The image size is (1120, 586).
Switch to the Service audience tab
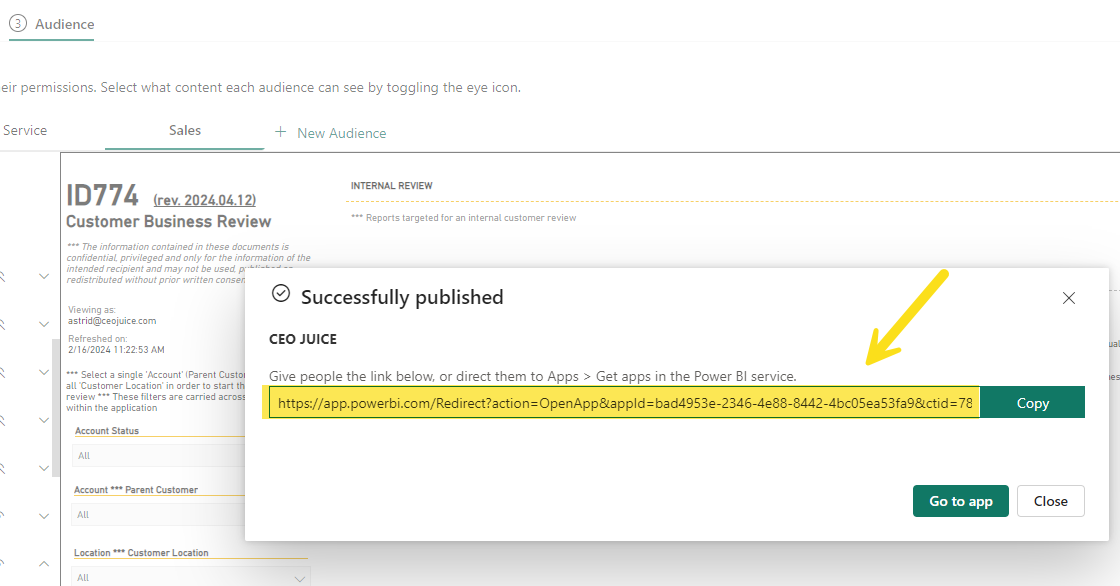pos(25,130)
